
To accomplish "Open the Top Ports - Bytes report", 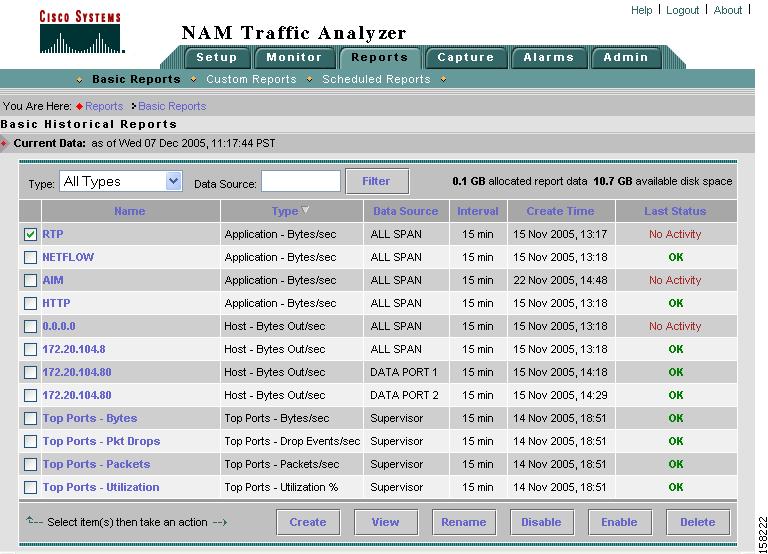I will tap(90, 418).
